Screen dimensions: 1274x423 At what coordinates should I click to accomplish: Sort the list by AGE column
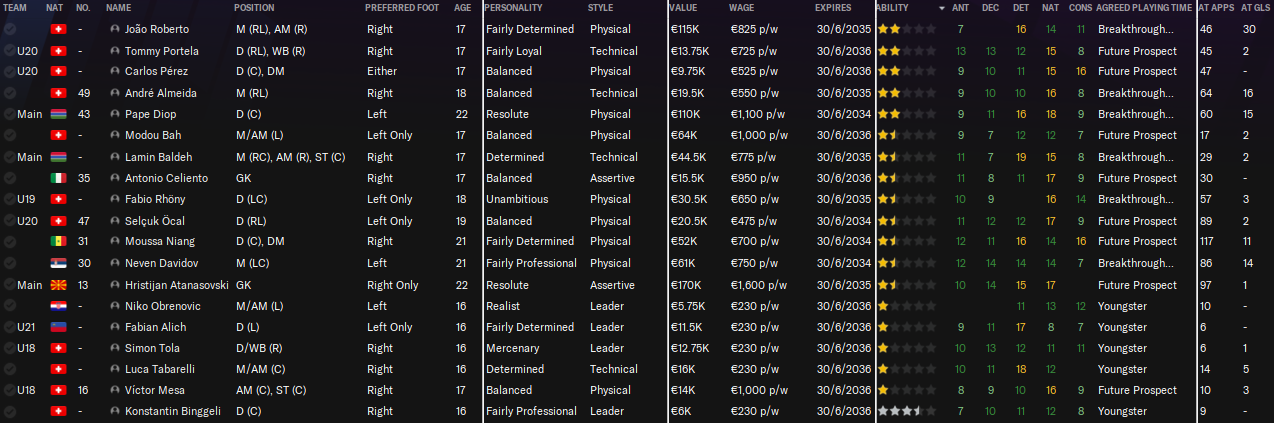pos(463,8)
